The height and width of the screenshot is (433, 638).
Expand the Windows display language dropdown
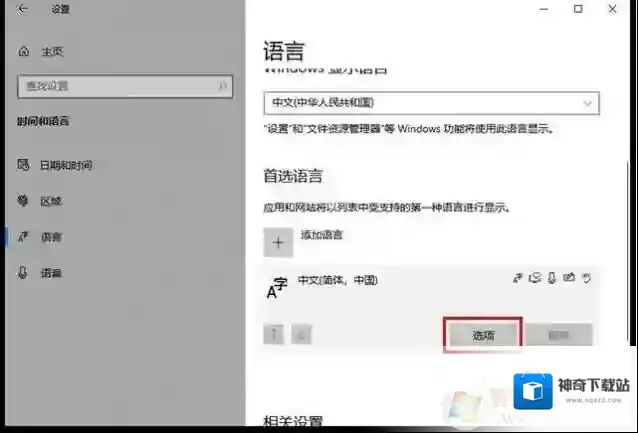[x=431, y=103]
